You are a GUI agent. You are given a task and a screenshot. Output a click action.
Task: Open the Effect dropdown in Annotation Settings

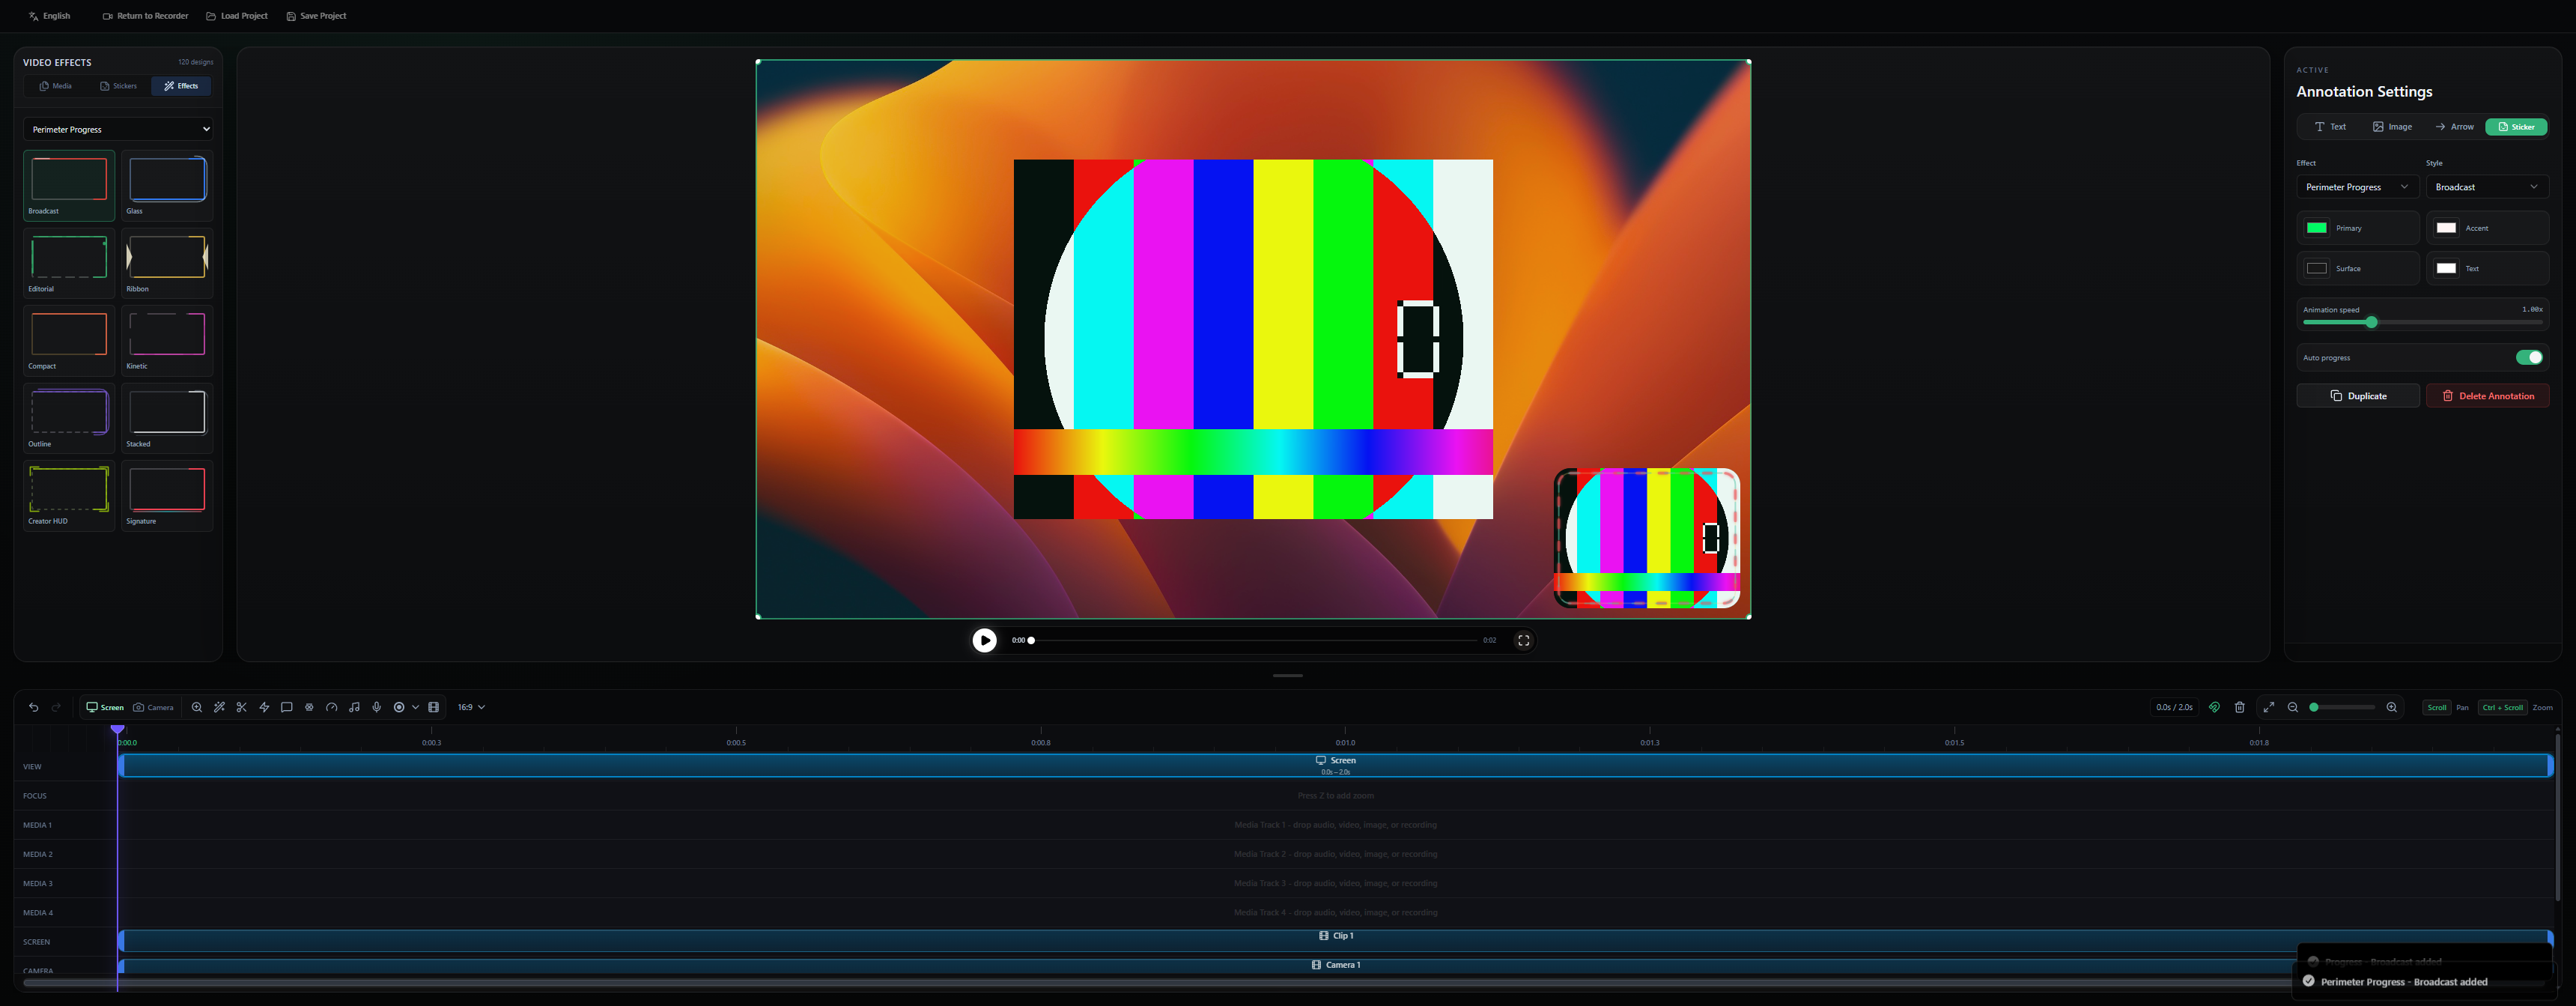pyautogui.click(x=2357, y=187)
